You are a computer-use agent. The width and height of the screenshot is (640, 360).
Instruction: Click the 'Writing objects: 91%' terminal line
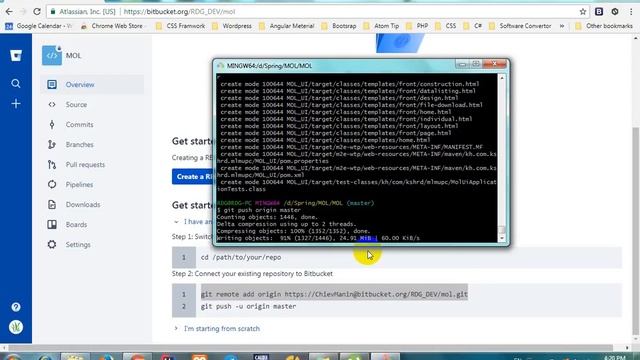pyautogui.click(x=318, y=238)
